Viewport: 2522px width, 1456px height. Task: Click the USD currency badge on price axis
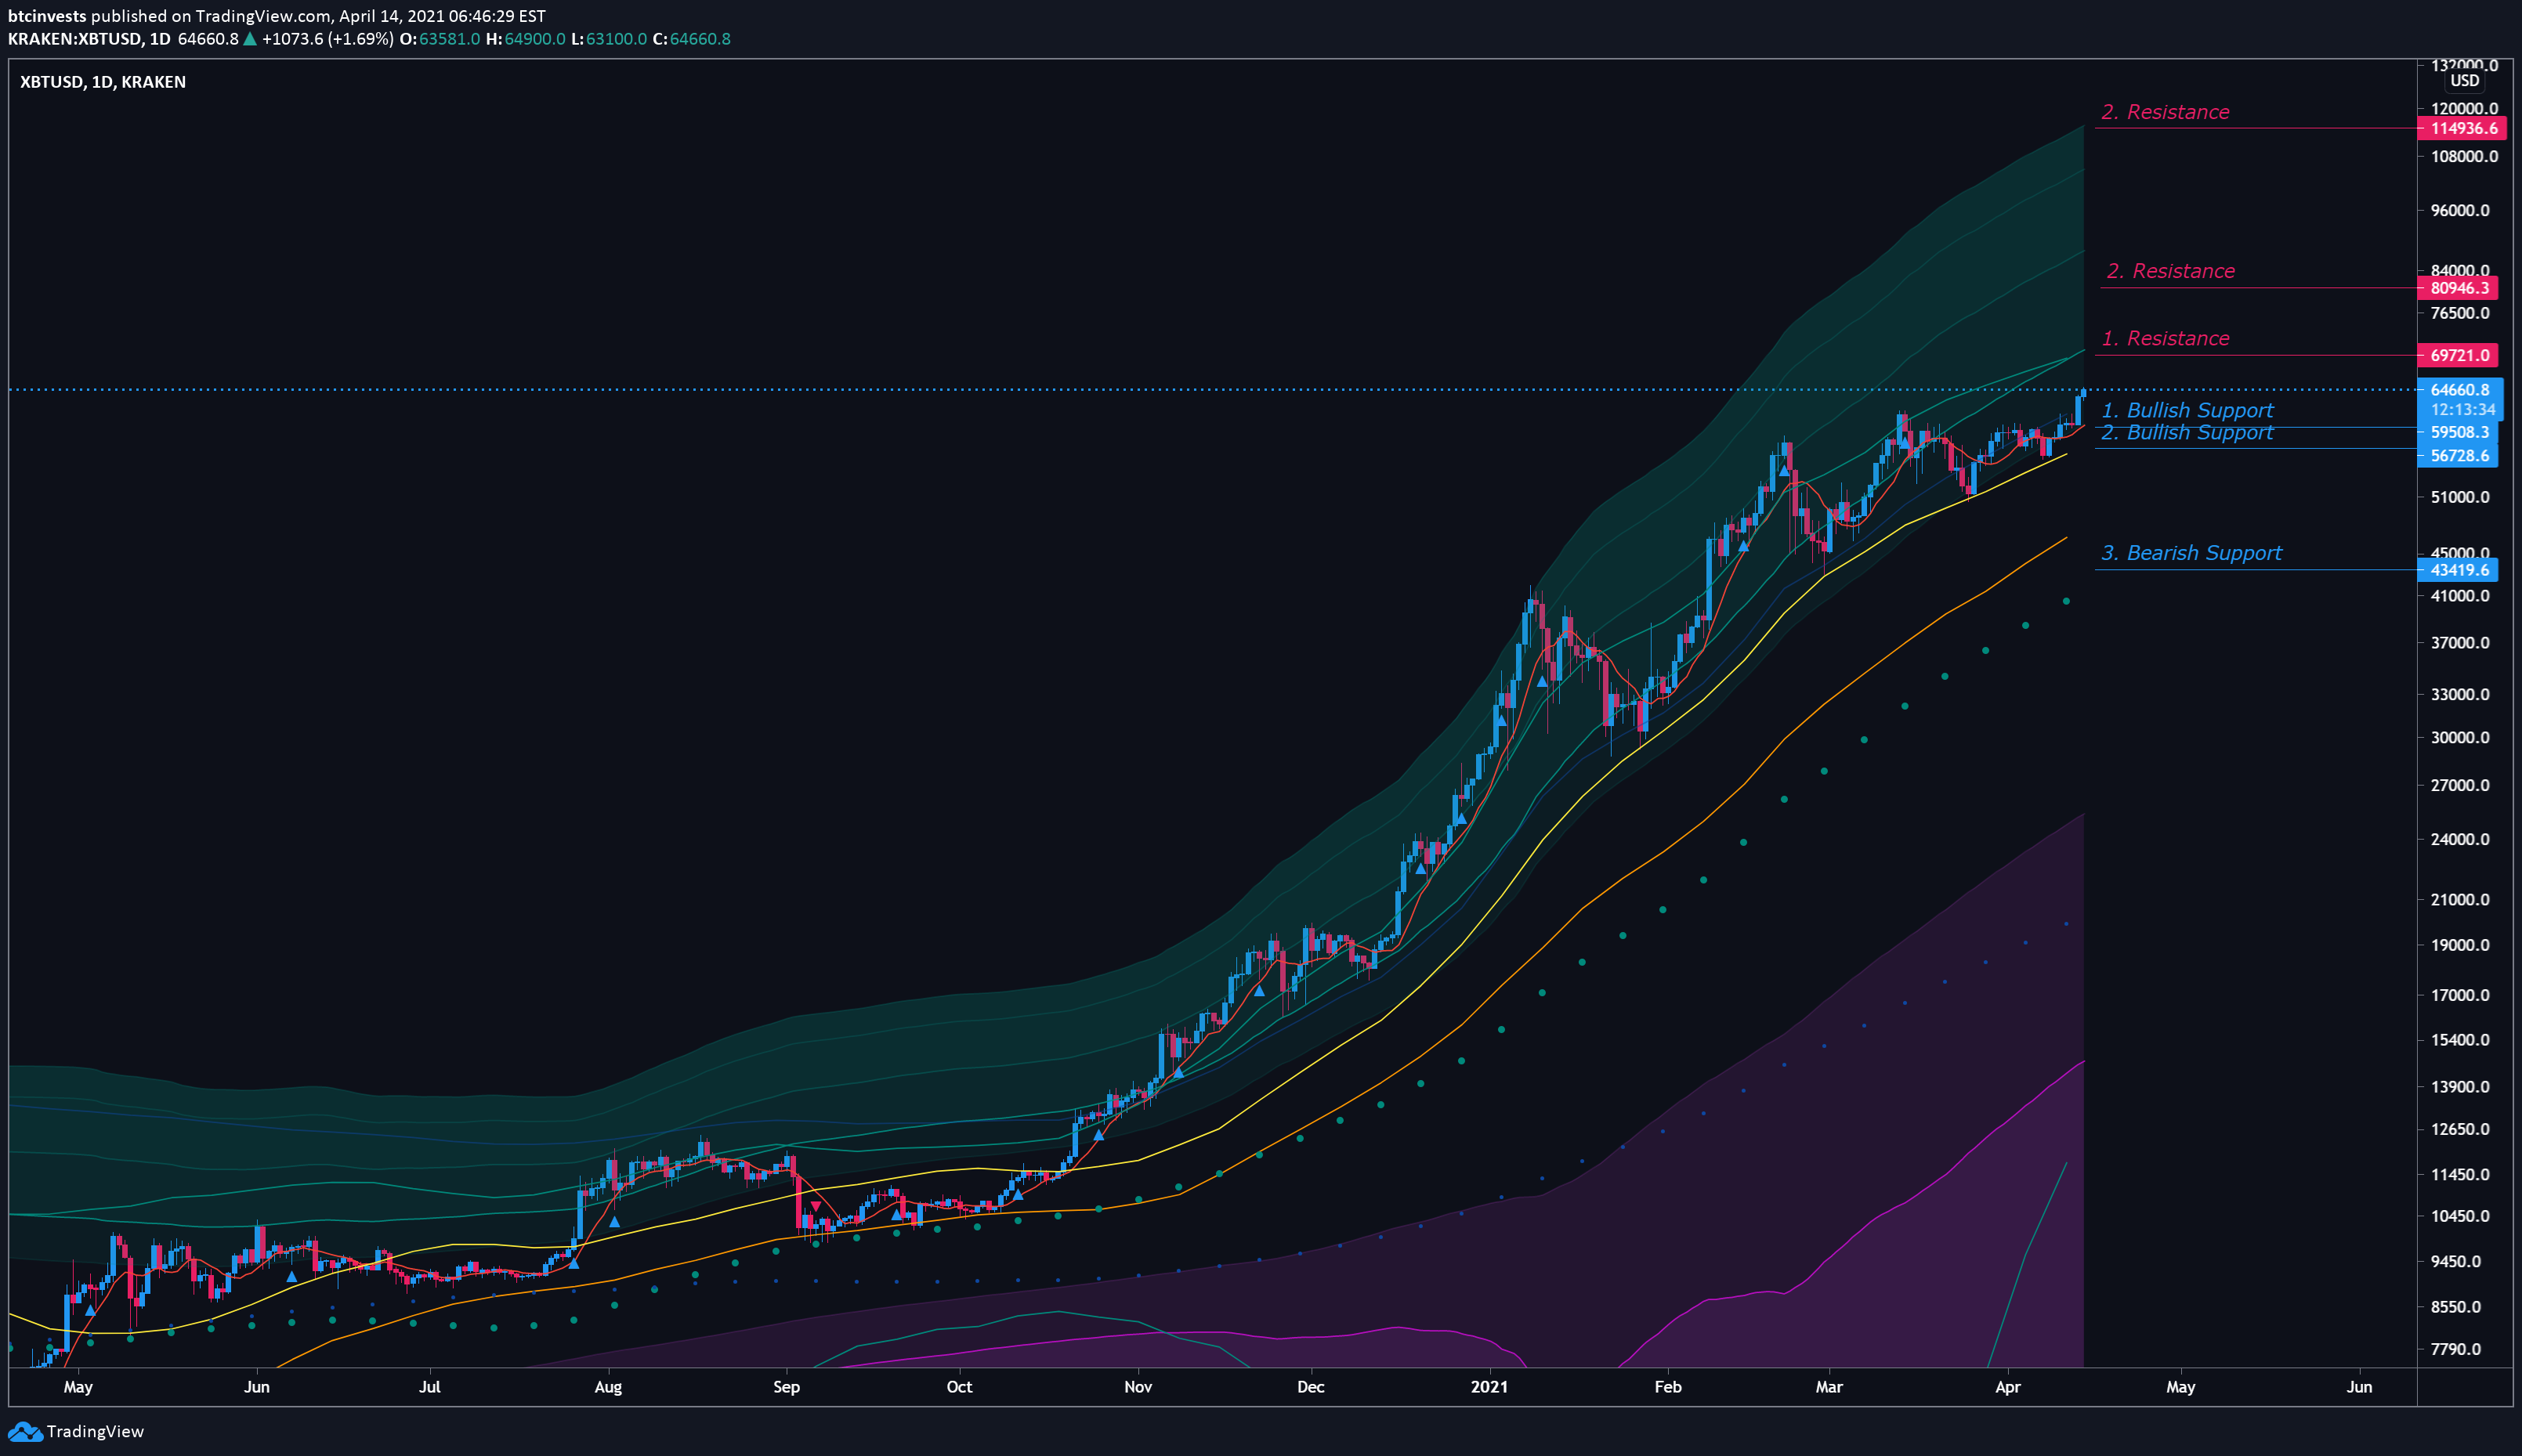click(2464, 81)
